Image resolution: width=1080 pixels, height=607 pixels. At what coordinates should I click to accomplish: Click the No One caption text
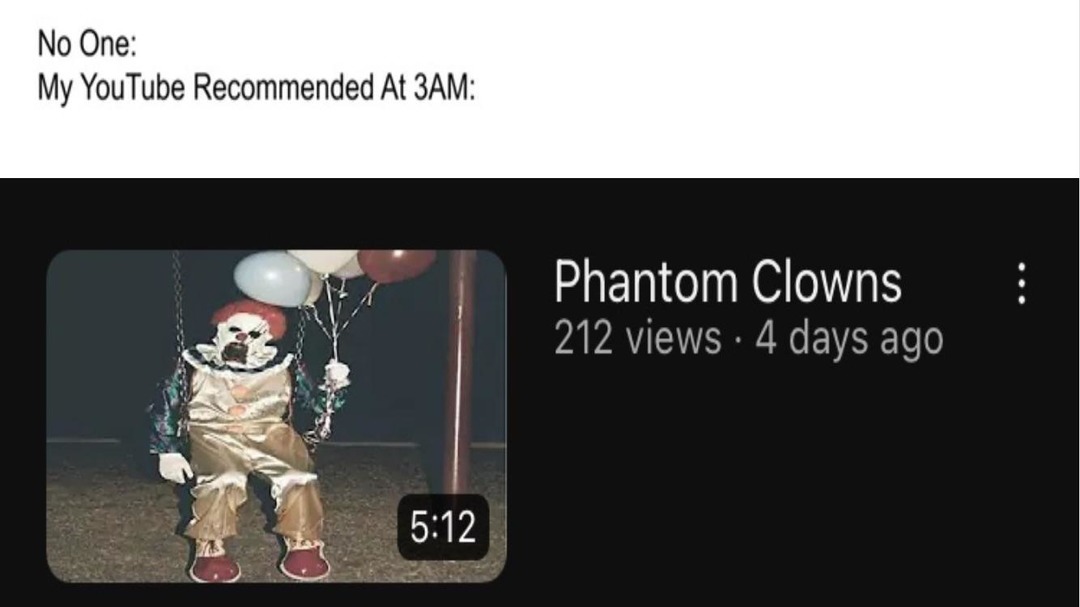(87, 44)
